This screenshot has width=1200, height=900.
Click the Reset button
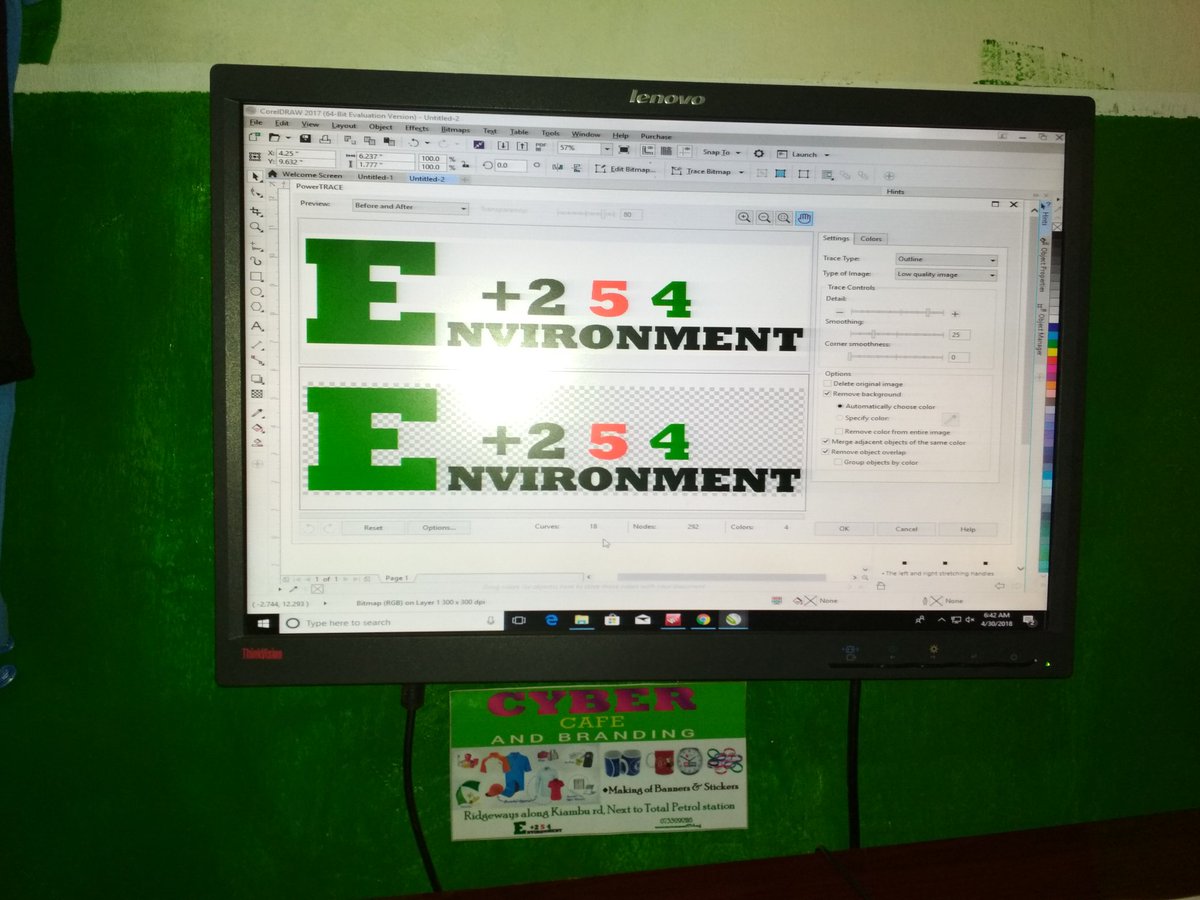(373, 527)
